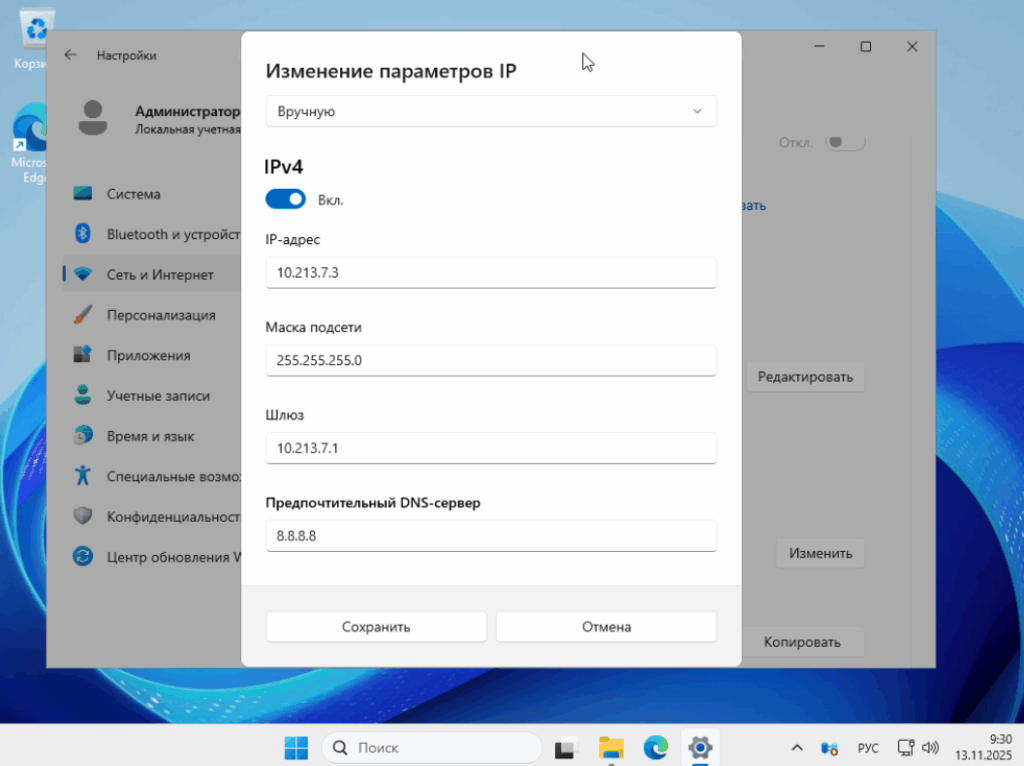Click the РУС language indicator
Screen dimensions: 1024x766
click(x=868, y=748)
